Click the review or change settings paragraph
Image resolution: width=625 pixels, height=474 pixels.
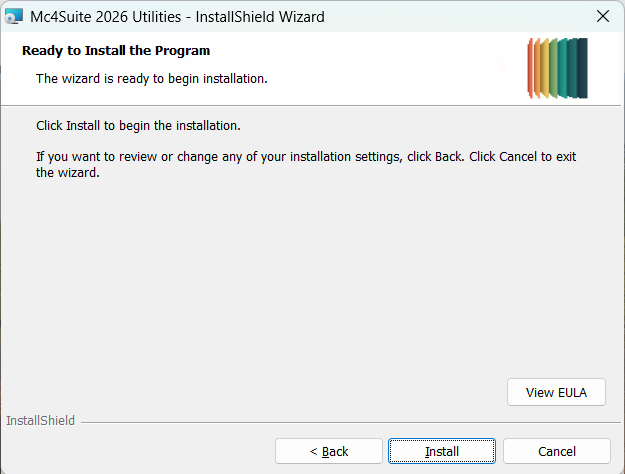tap(300, 165)
